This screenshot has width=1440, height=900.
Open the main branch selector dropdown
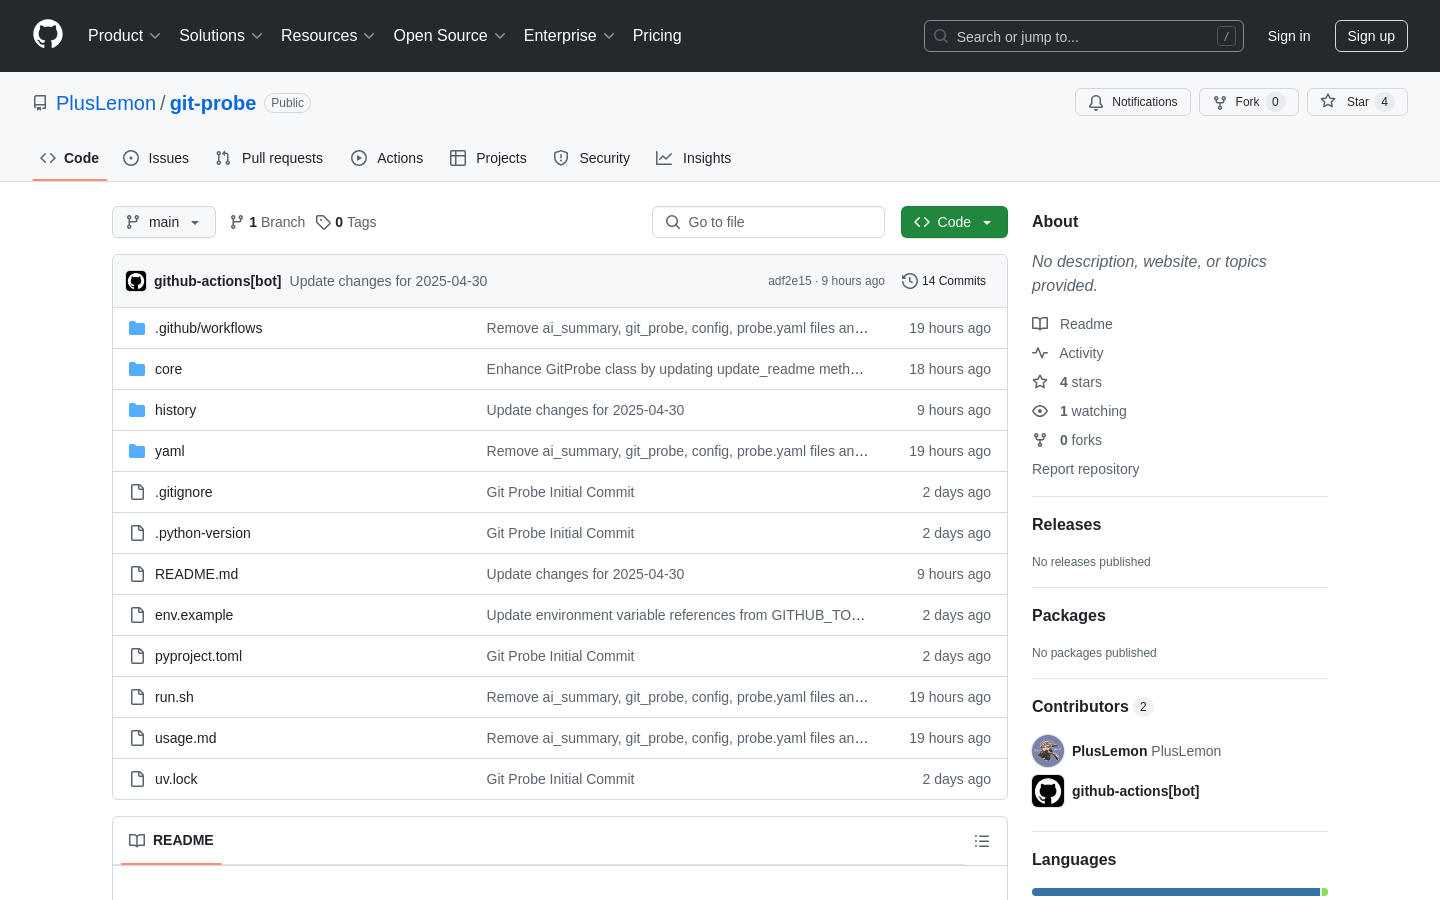point(164,222)
